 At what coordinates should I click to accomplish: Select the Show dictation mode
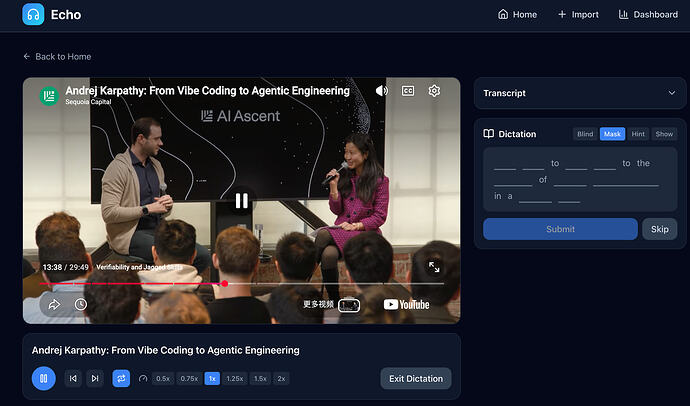click(664, 134)
